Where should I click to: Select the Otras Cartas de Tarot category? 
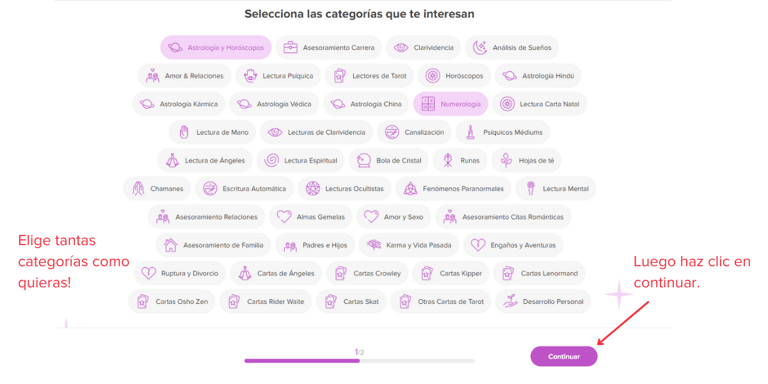441,301
